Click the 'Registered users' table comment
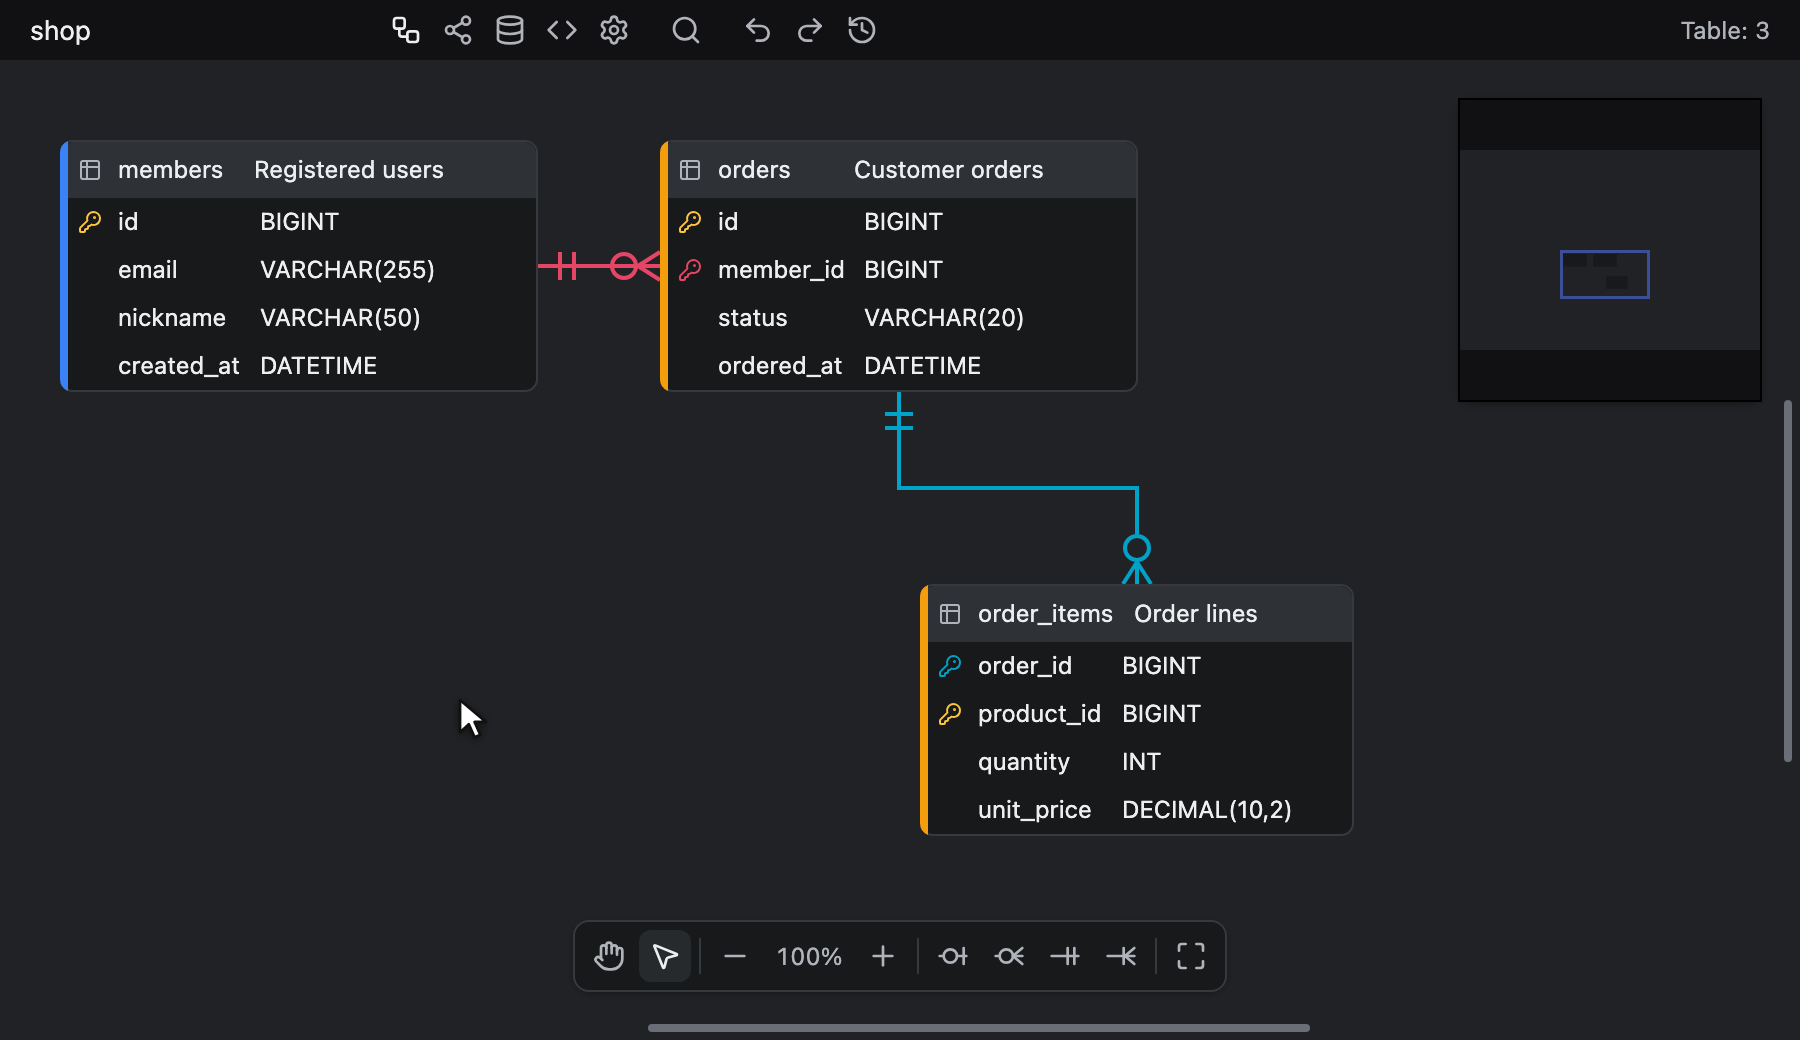This screenshot has height=1040, width=1800. pos(349,170)
